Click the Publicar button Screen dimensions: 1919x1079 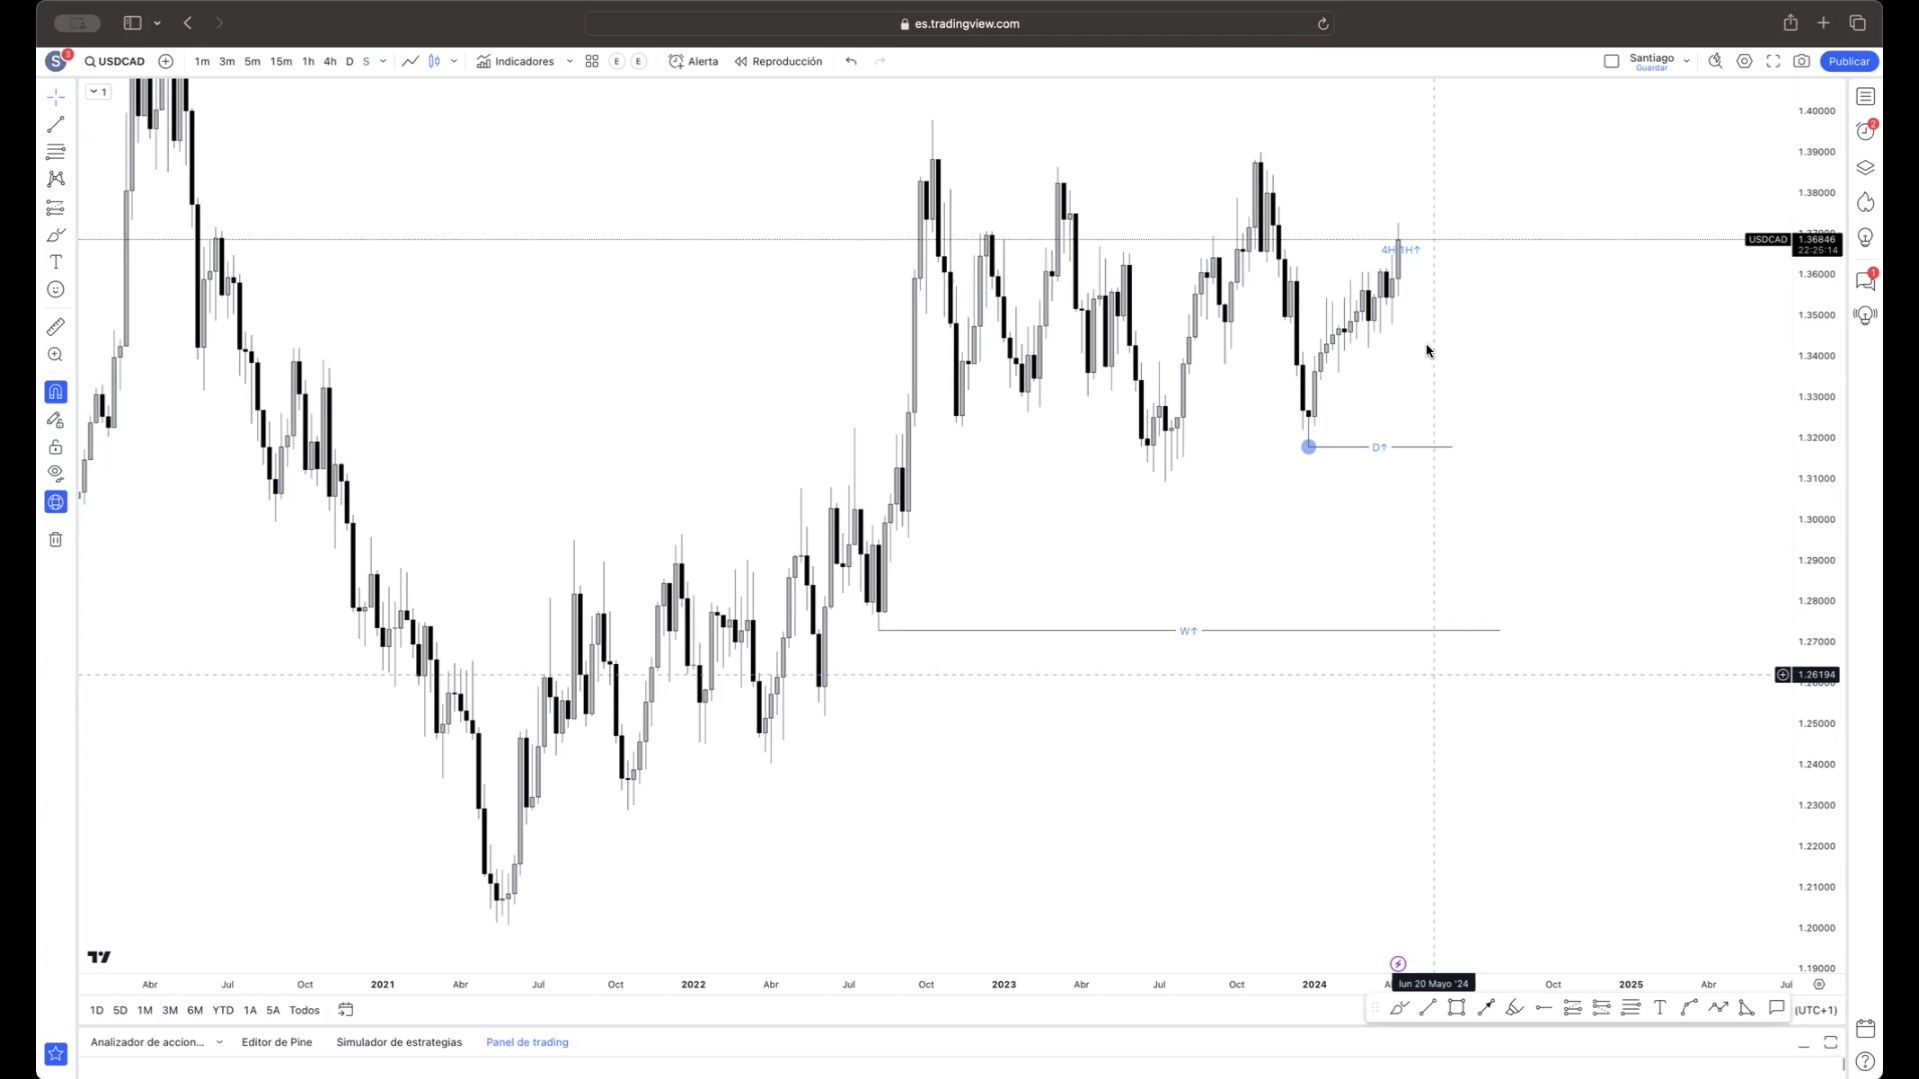[1849, 62]
